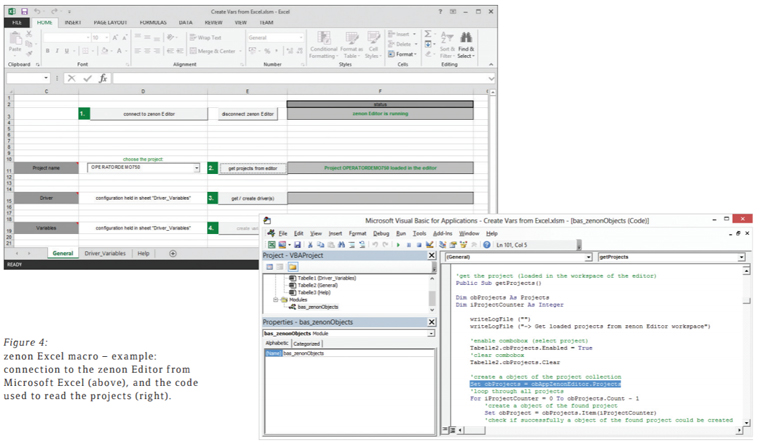Switch to the Excel INSERT ribbon tab

73,22
